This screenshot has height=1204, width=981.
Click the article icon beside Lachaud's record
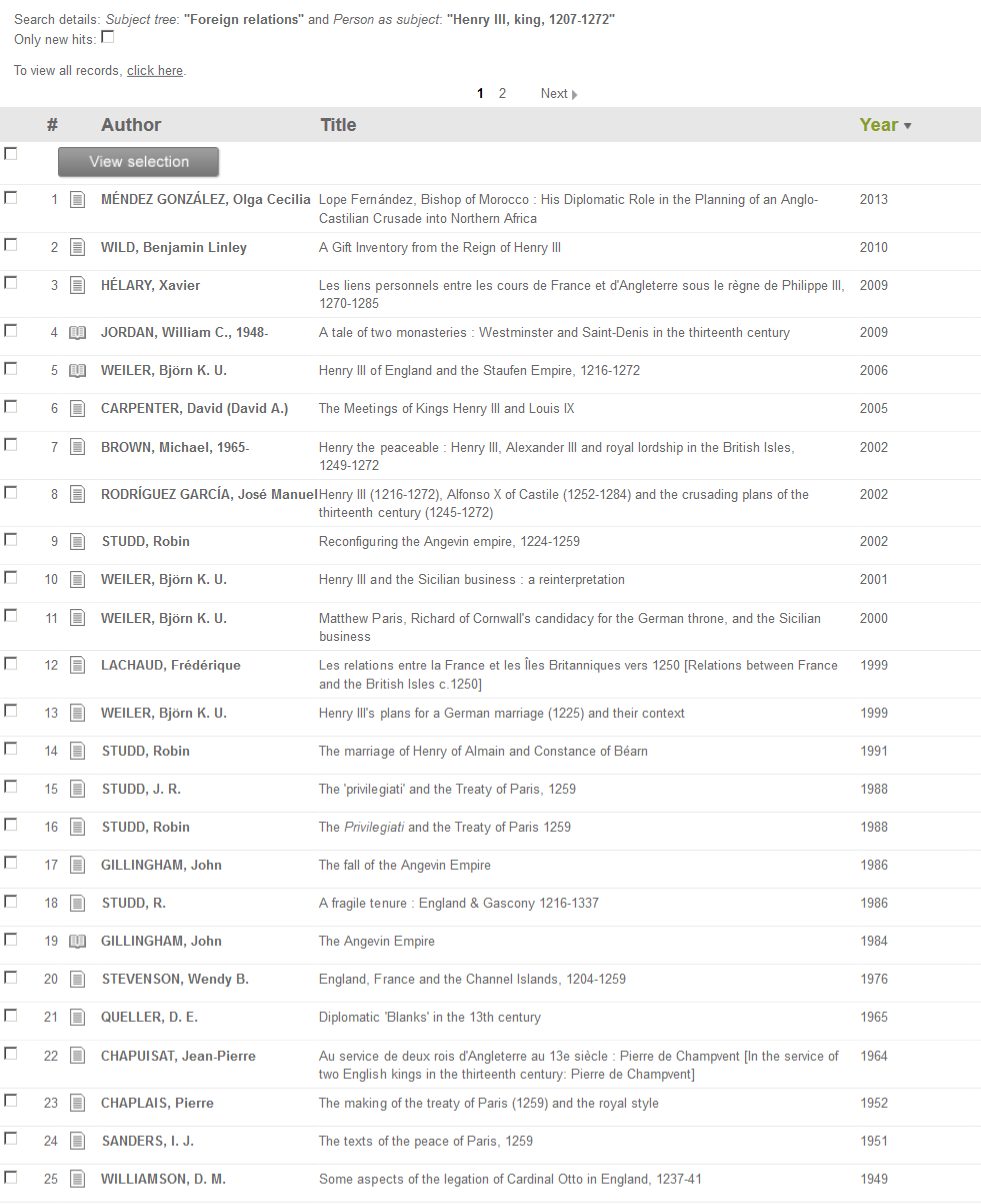pos(78,666)
